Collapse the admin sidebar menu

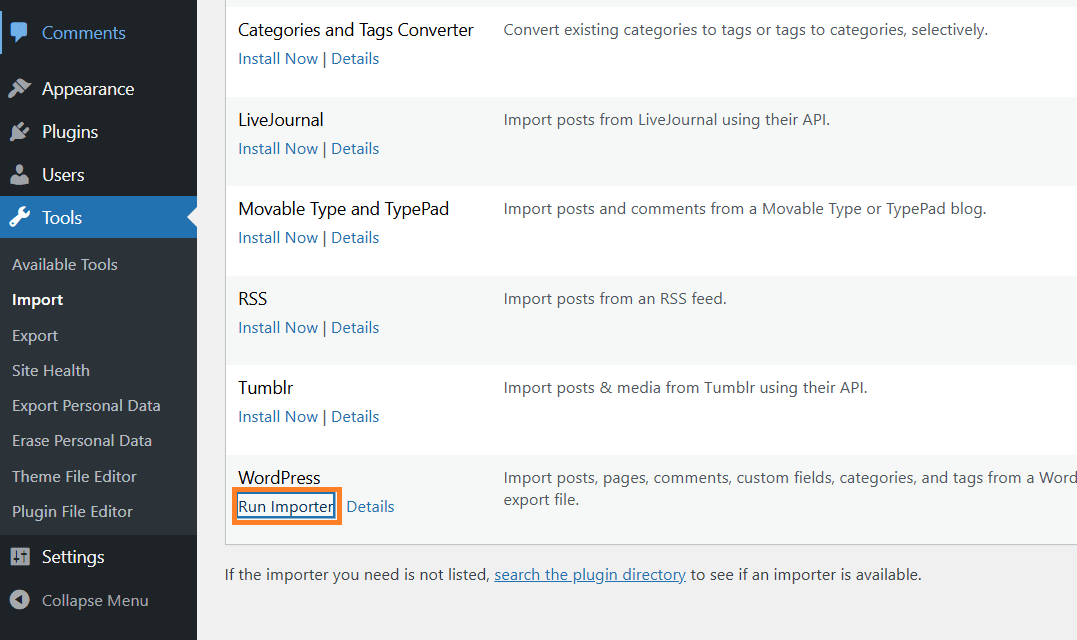pos(95,600)
